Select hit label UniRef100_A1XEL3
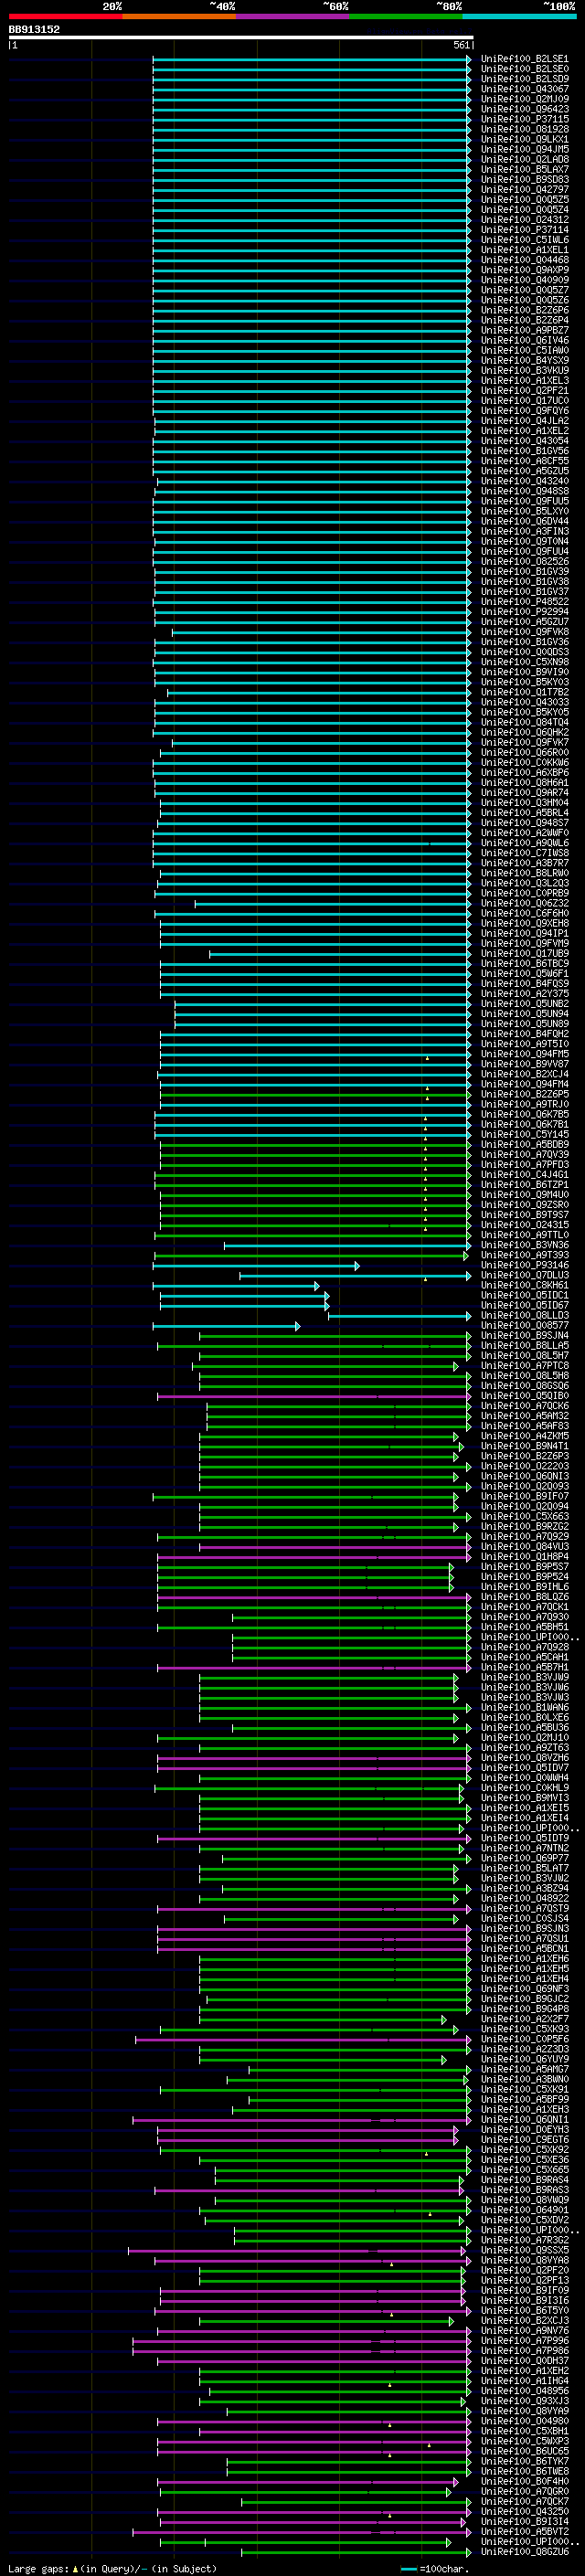The image size is (585, 2576). (x=525, y=380)
